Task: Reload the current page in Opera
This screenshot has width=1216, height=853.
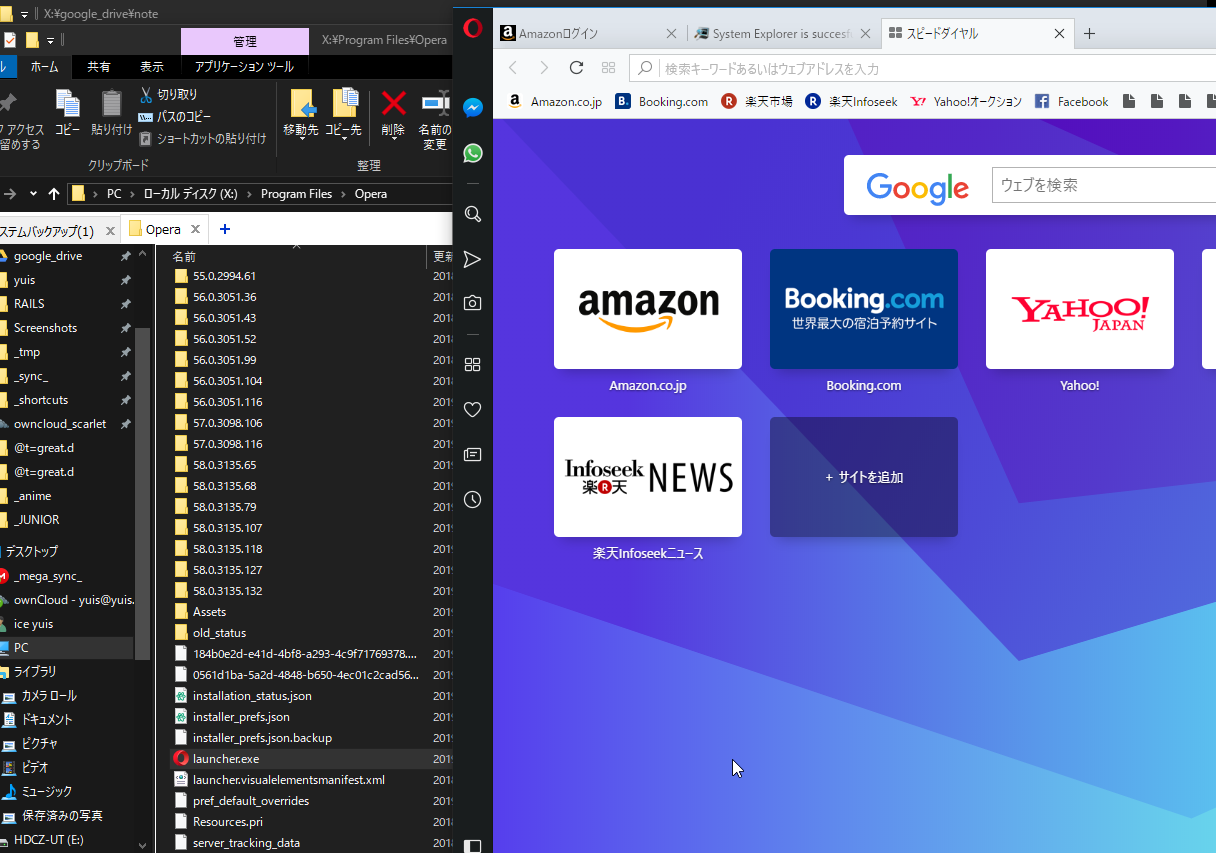Action: tap(576, 68)
